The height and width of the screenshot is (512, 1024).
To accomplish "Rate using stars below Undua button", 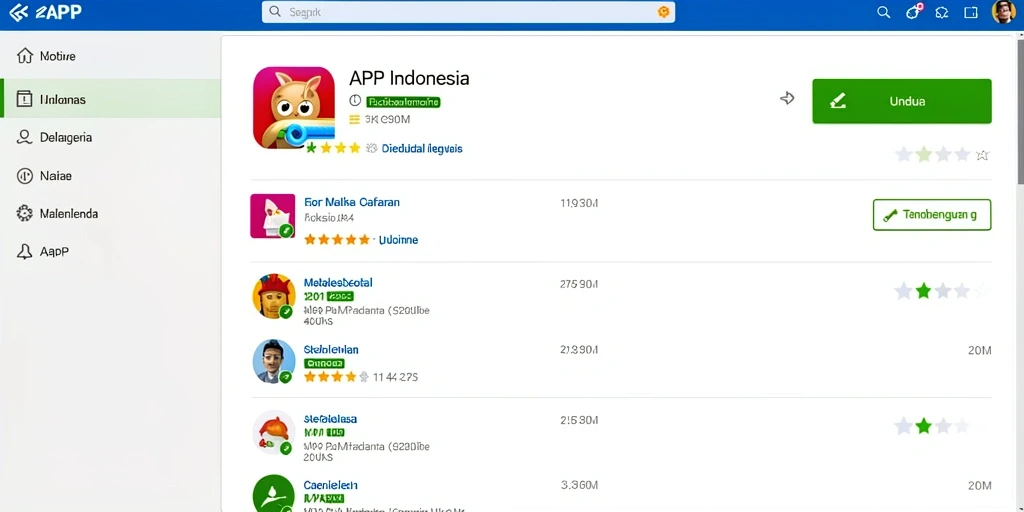I will [942, 155].
